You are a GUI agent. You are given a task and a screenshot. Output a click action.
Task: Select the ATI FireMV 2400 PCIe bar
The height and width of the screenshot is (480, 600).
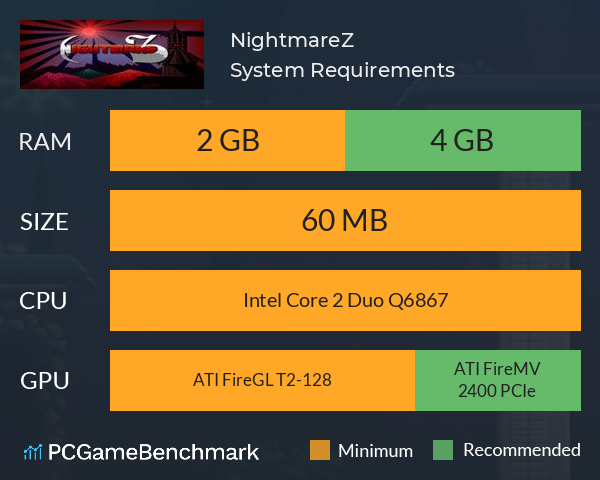pos(498,380)
